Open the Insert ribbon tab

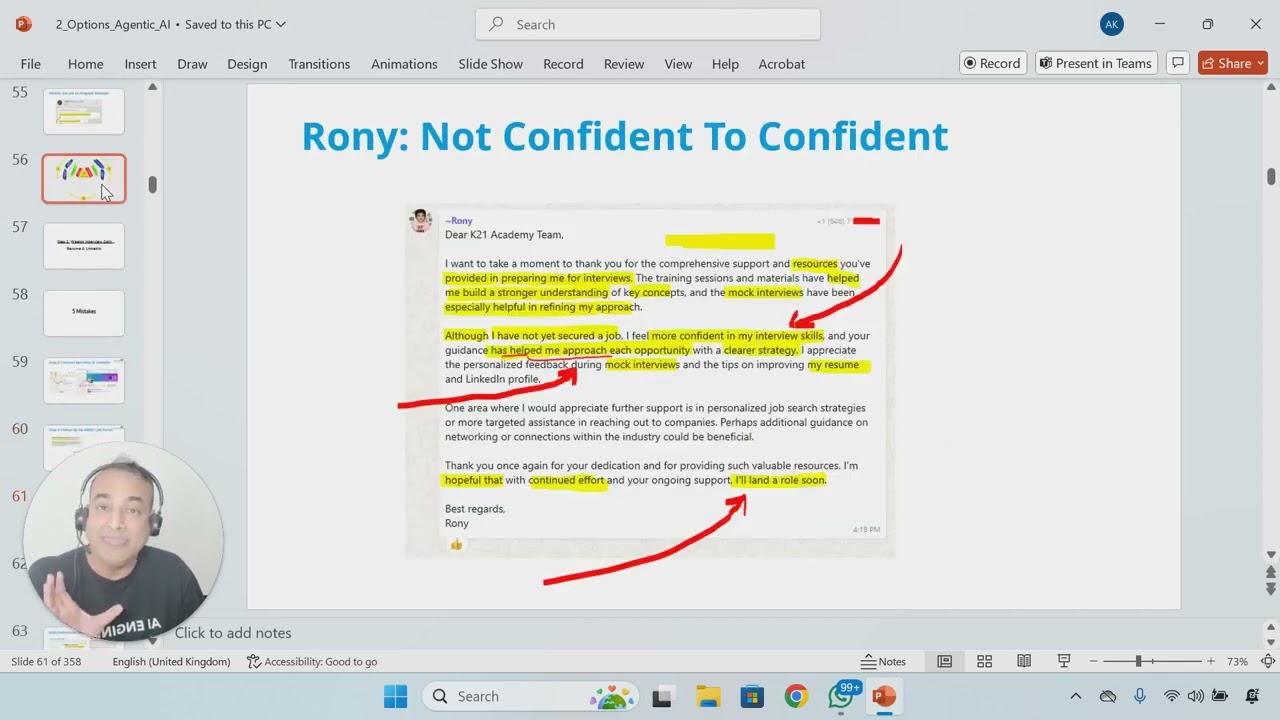(140, 64)
